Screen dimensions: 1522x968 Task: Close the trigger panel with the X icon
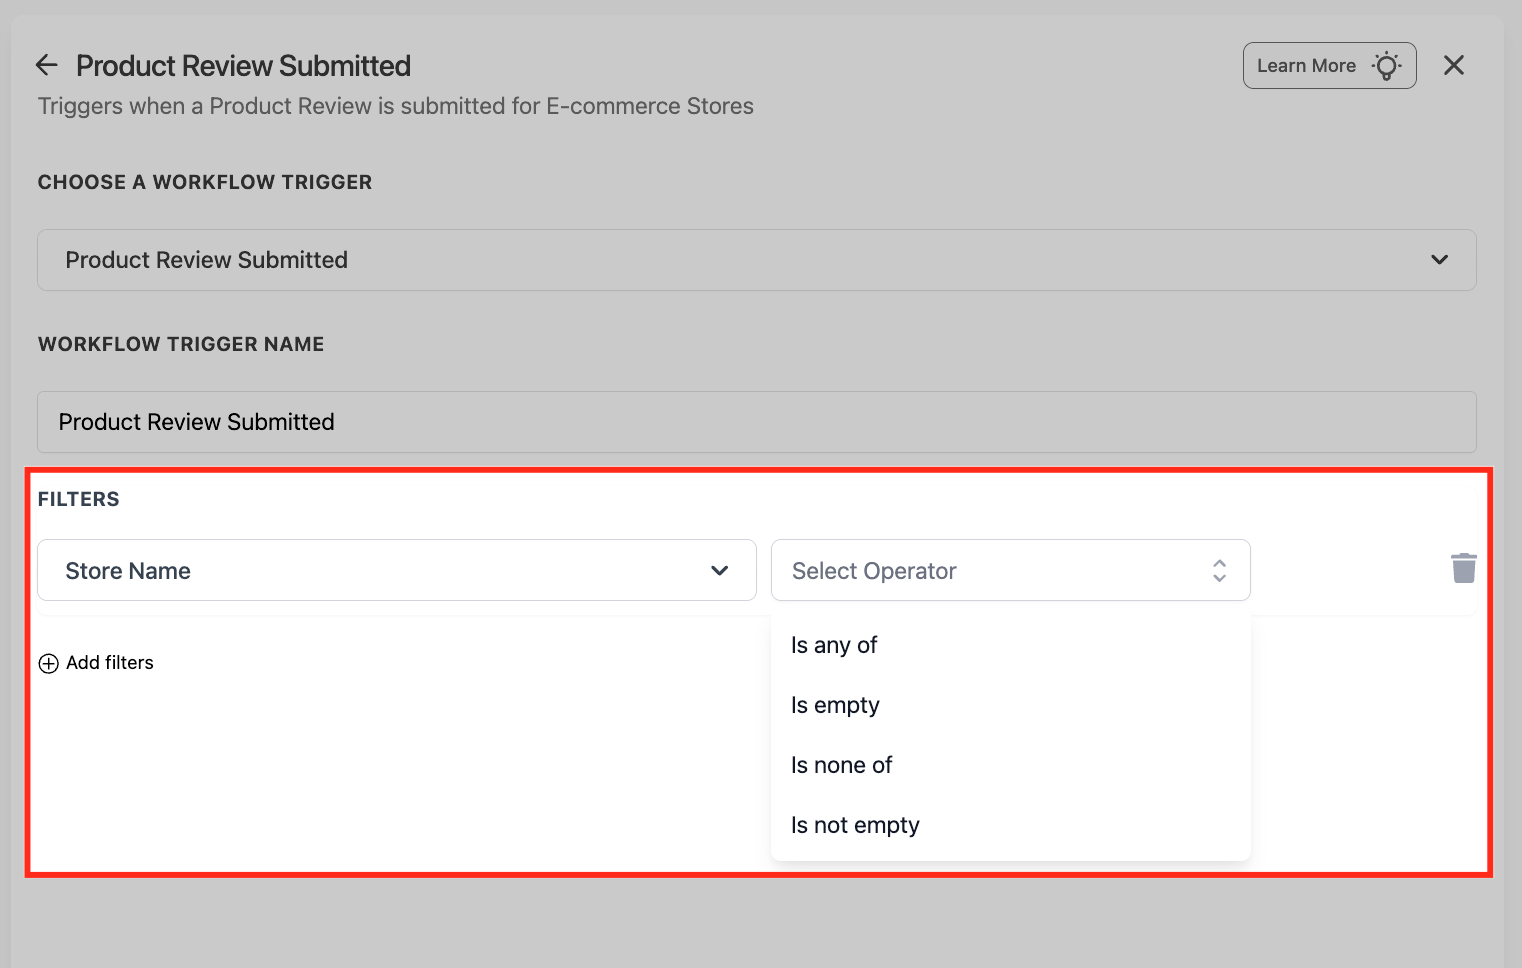click(1454, 65)
